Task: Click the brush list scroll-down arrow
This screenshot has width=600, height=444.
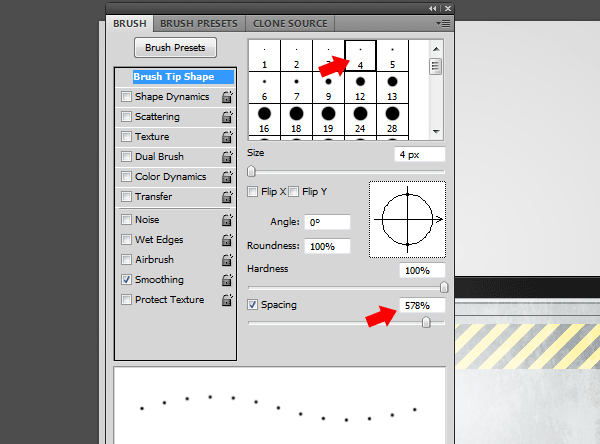Action: click(436, 132)
